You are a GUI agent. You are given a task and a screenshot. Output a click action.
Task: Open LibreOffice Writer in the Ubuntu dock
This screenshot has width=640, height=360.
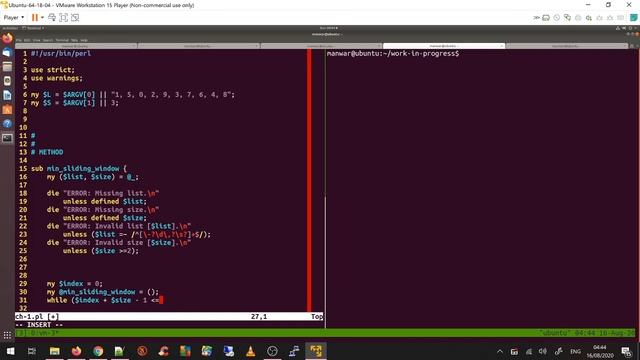coord(7,95)
